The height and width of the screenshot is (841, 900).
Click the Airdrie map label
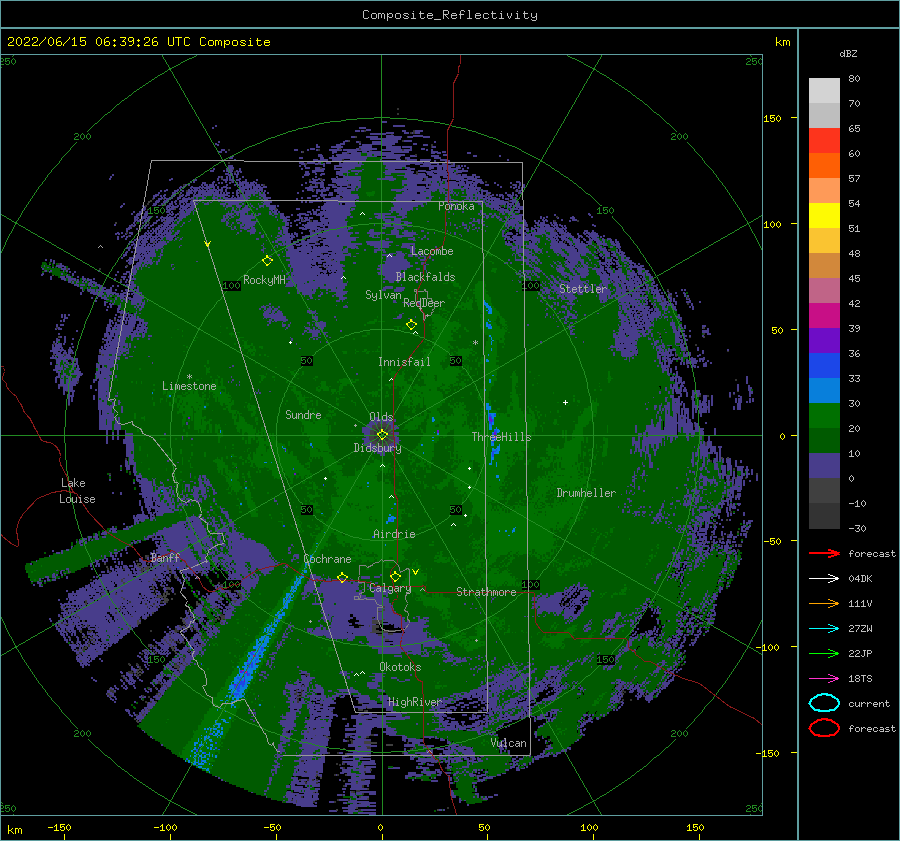394,534
